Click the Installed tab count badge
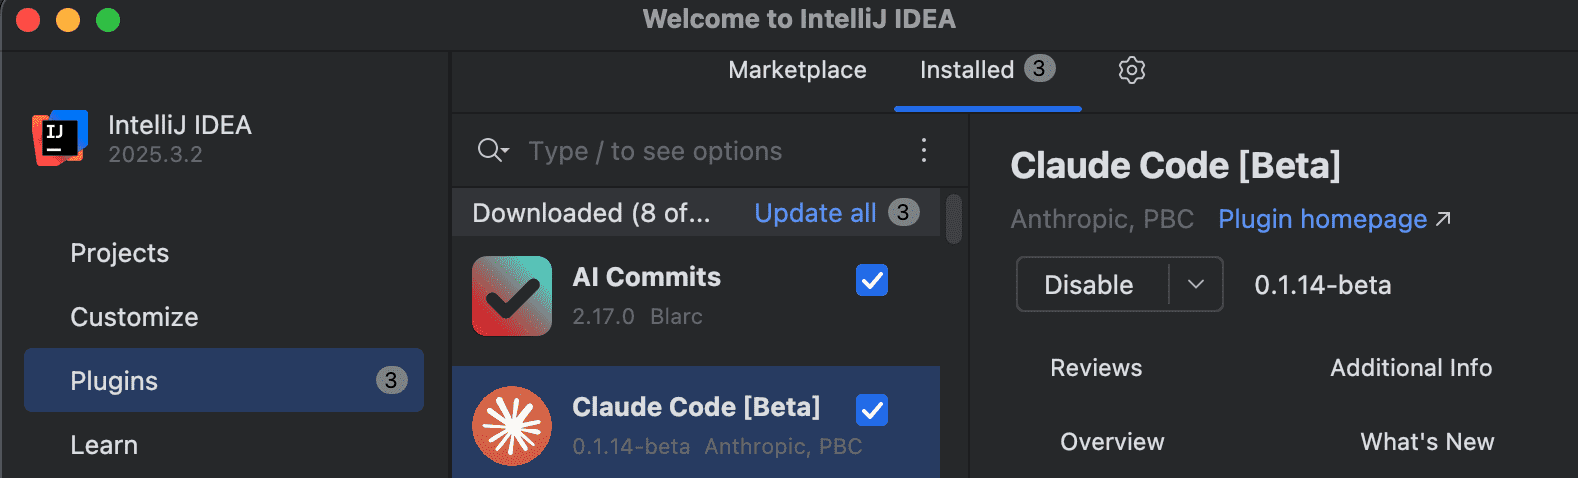Image resolution: width=1578 pixels, height=478 pixels. [x=1039, y=69]
